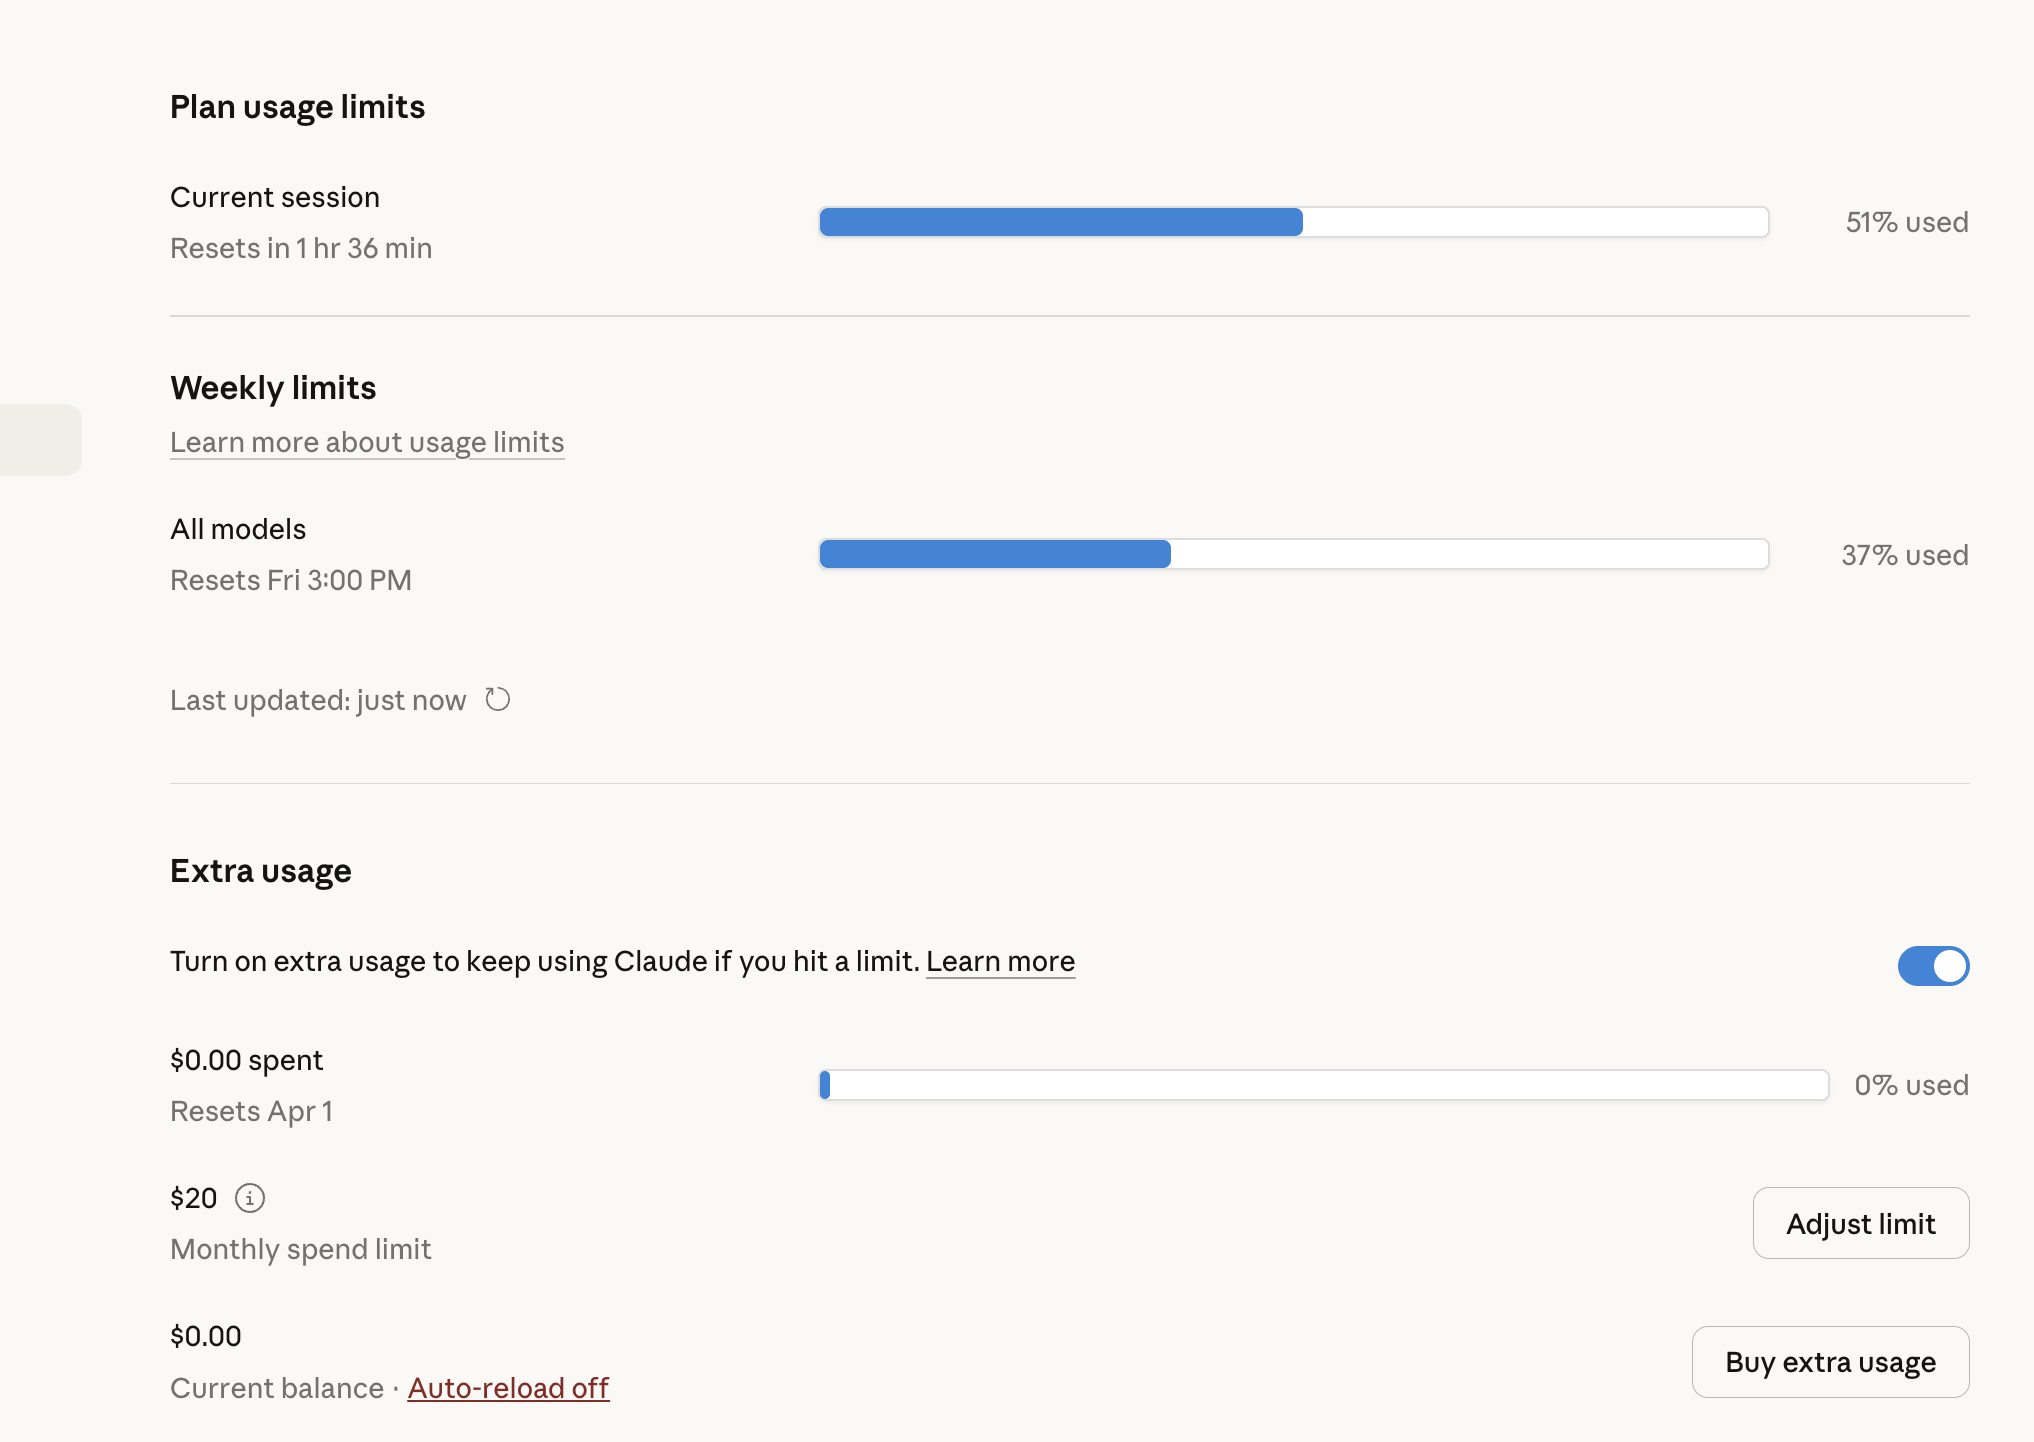Click the 51% used label

pyautogui.click(x=1906, y=222)
